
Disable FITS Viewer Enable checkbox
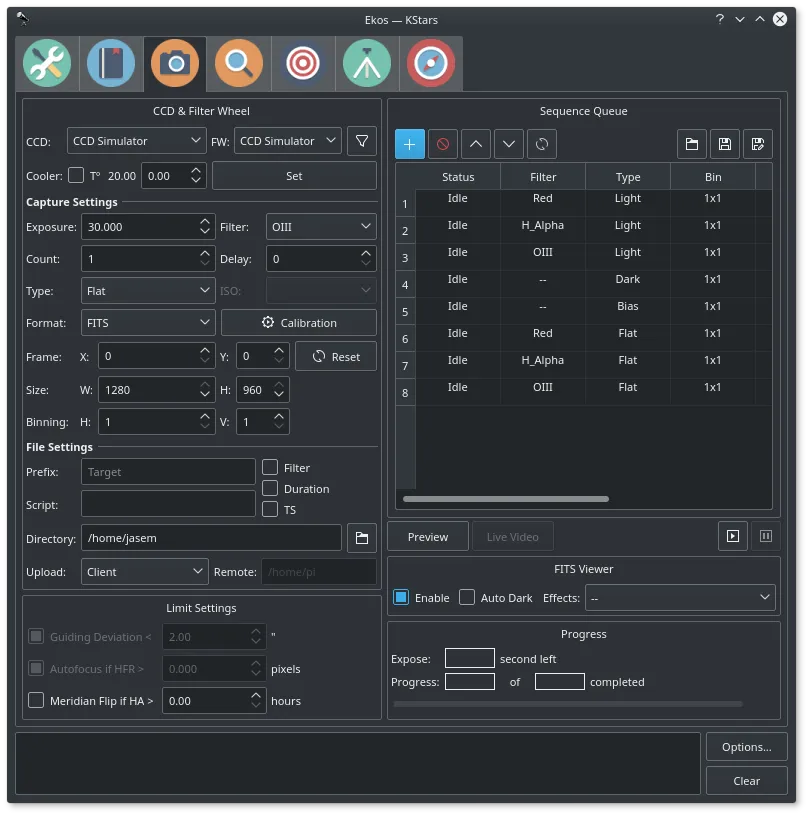pyautogui.click(x=401, y=597)
